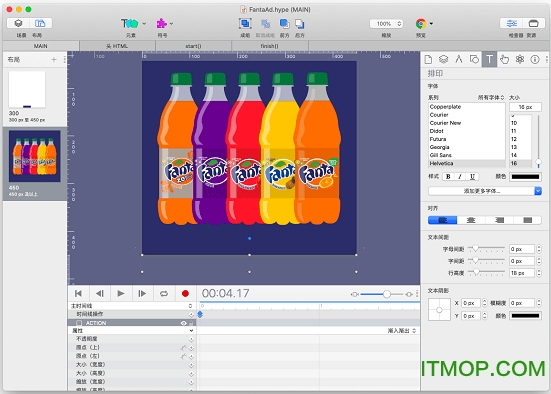Toggle the red Record button
Screen dimensions: 551x394
click(x=185, y=293)
